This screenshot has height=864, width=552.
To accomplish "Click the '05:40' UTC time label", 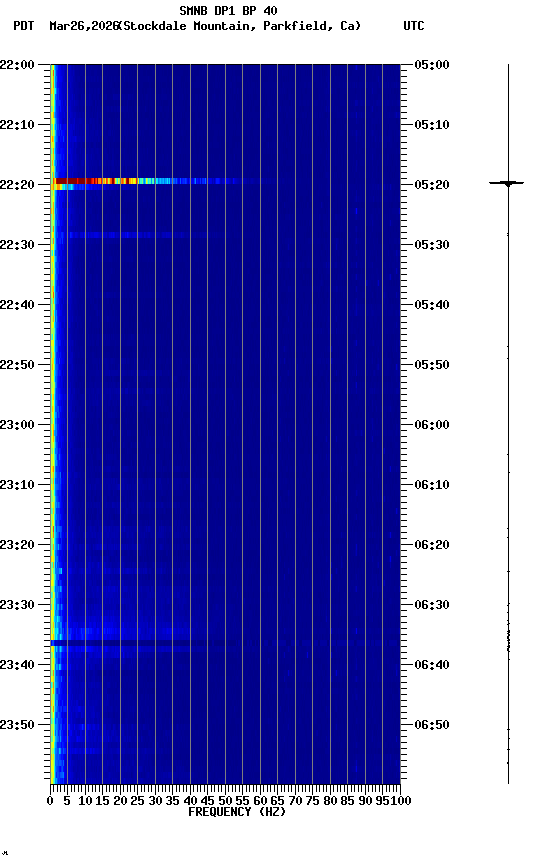I will [432, 305].
